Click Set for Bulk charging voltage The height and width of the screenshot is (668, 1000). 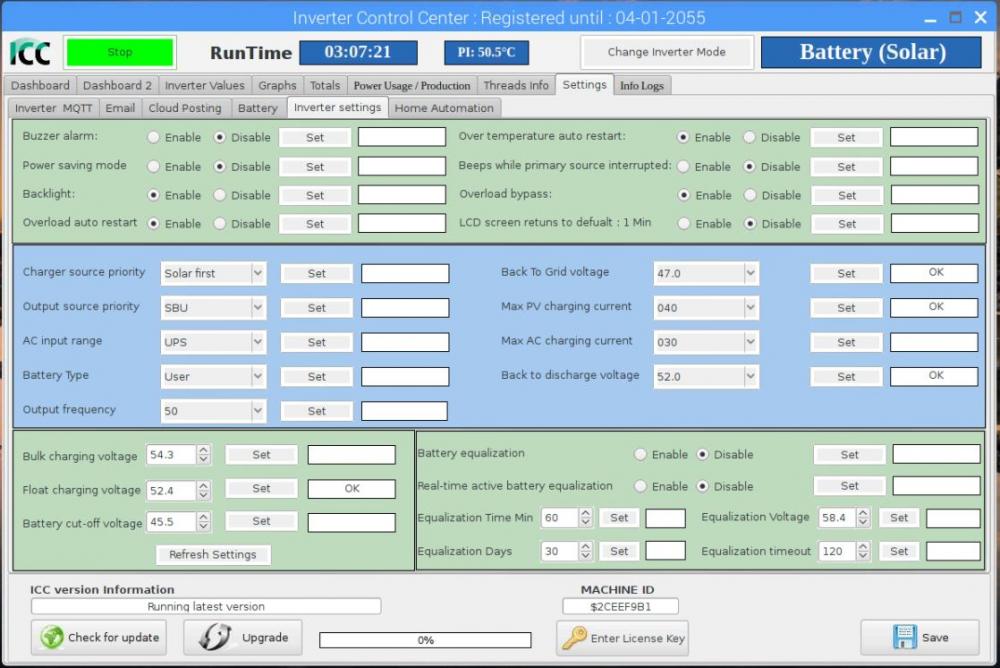261,455
